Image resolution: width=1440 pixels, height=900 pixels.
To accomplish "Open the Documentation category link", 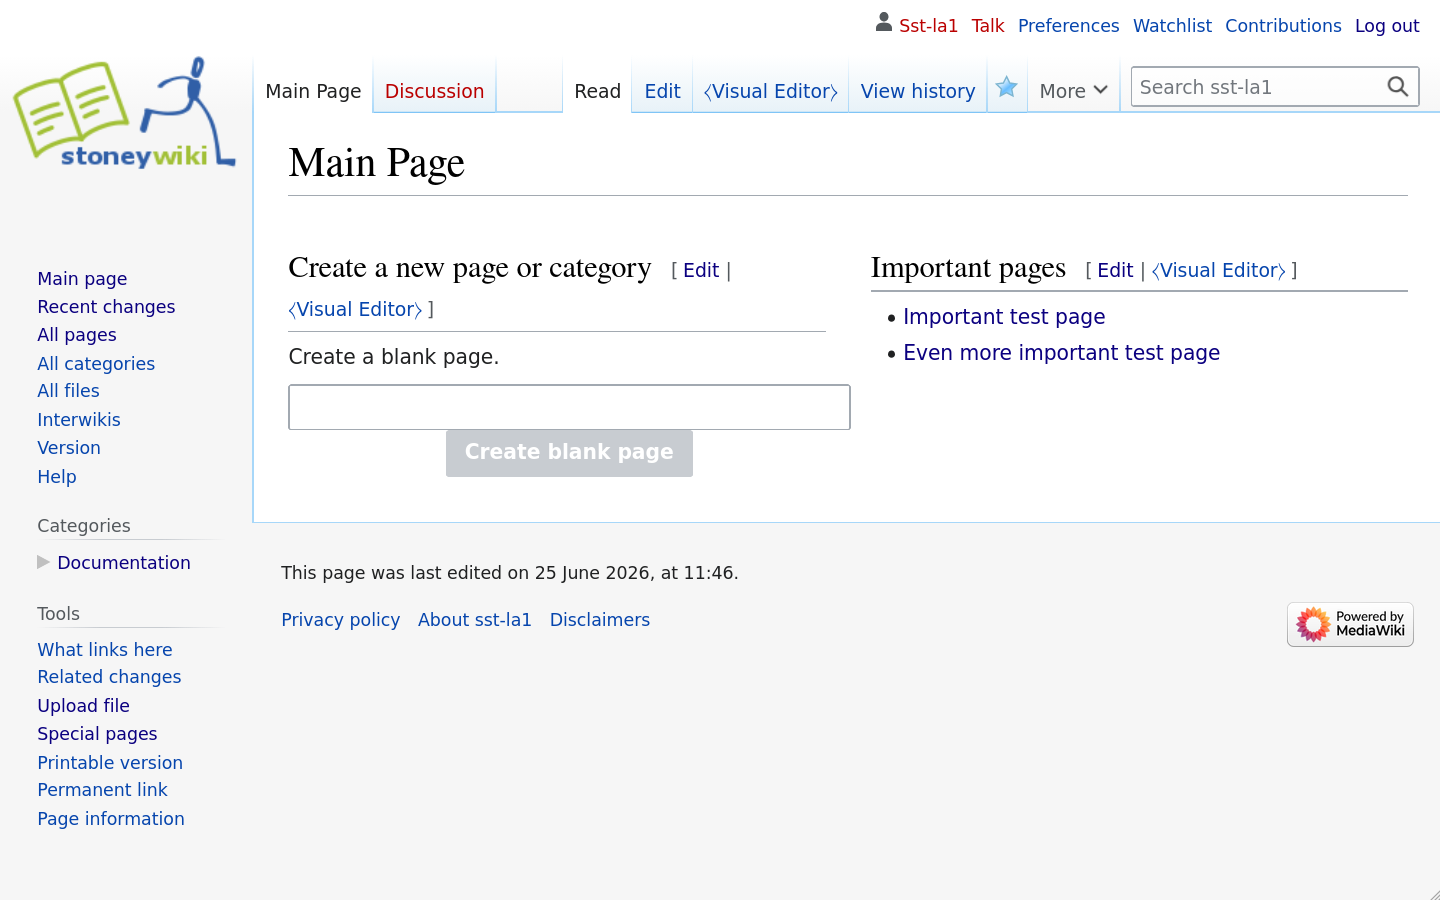I will click(x=124, y=563).
